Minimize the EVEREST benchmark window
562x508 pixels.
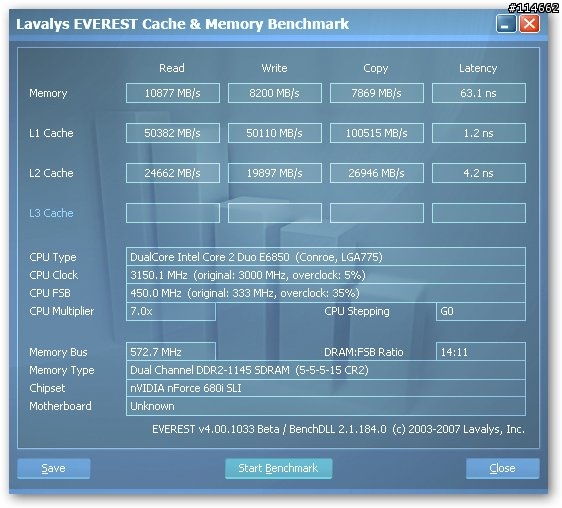point(506,24)
